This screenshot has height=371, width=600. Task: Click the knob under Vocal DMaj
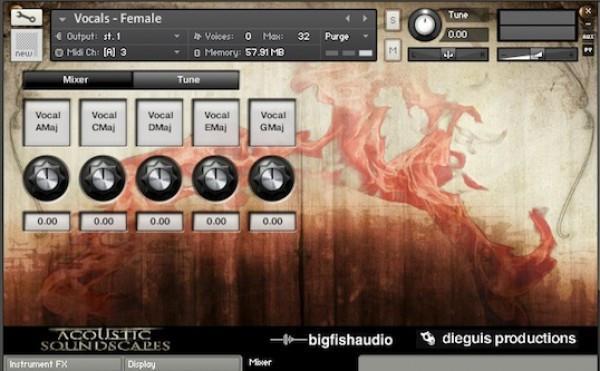(x=159, y=178)
